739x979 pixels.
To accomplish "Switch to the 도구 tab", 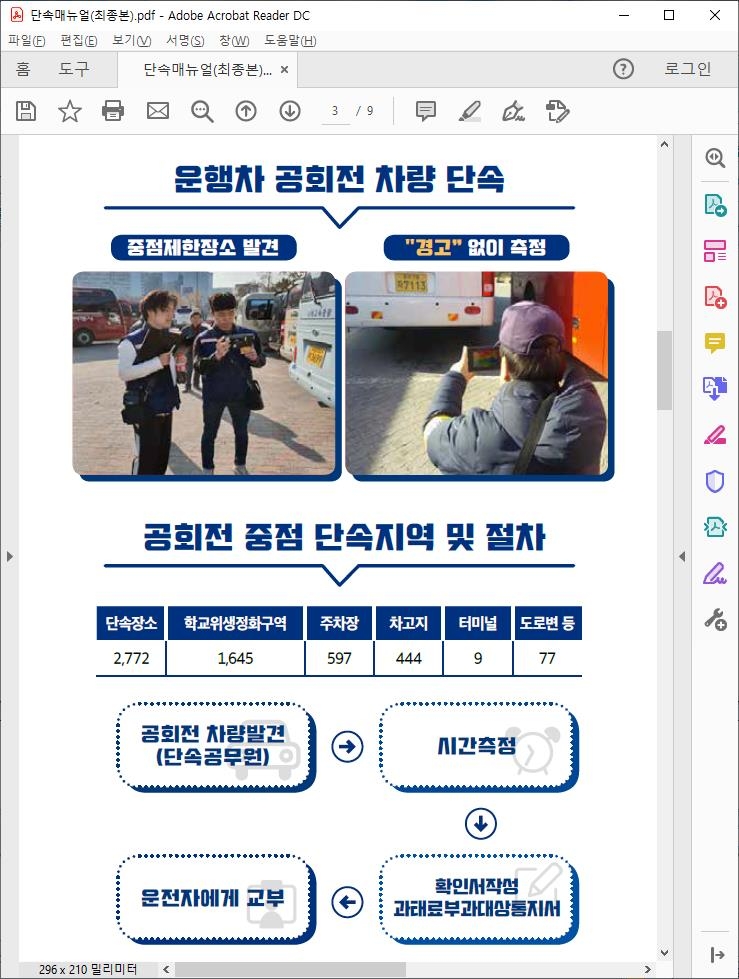I will (74, 70).
